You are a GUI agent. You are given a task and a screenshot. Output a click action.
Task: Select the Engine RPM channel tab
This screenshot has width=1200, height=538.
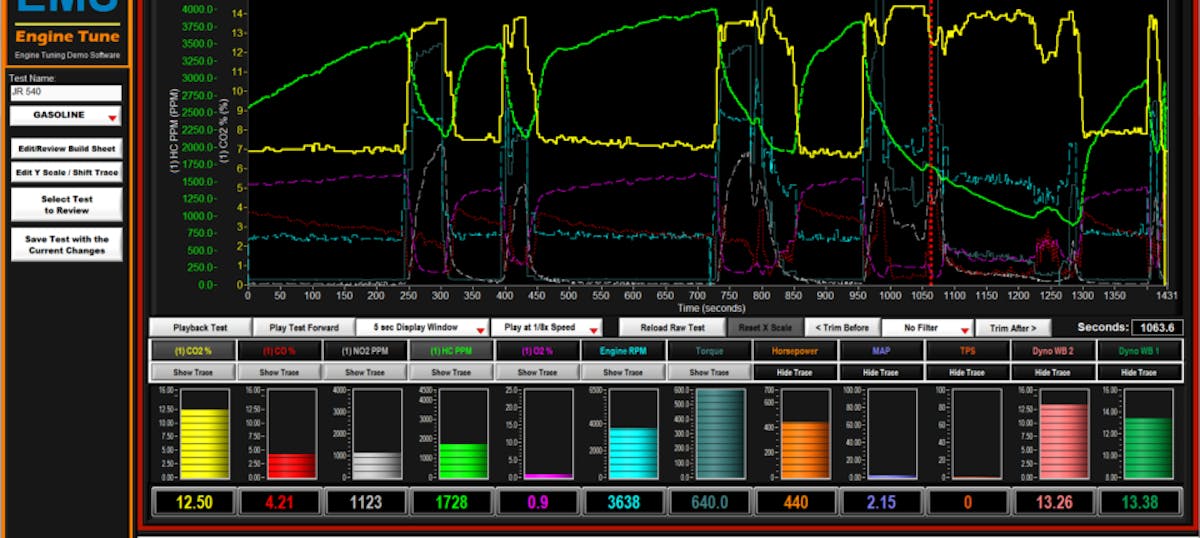[x=625, y=350]
